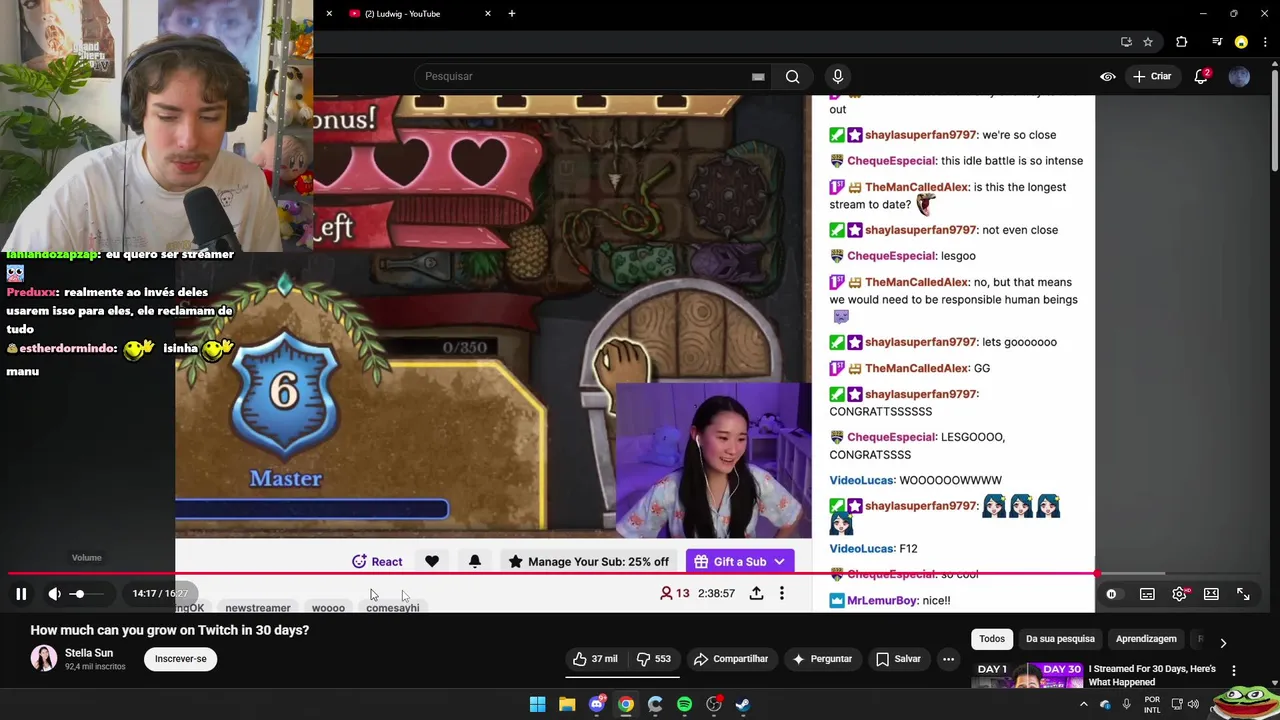The width and height of the screenshot is (1280, 720).
Task: Dislike the video (553)
Action: pos(655,659)
